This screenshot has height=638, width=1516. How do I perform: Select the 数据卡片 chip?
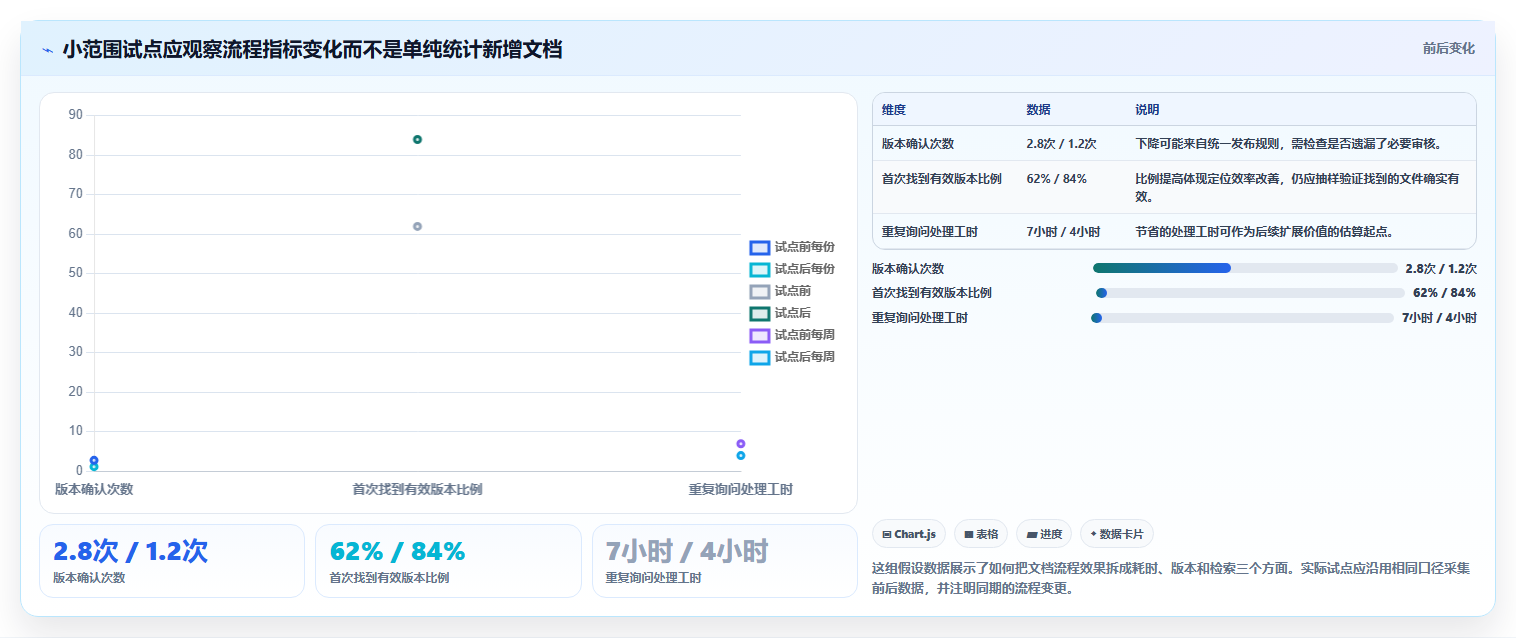[x=1116, y=534]
